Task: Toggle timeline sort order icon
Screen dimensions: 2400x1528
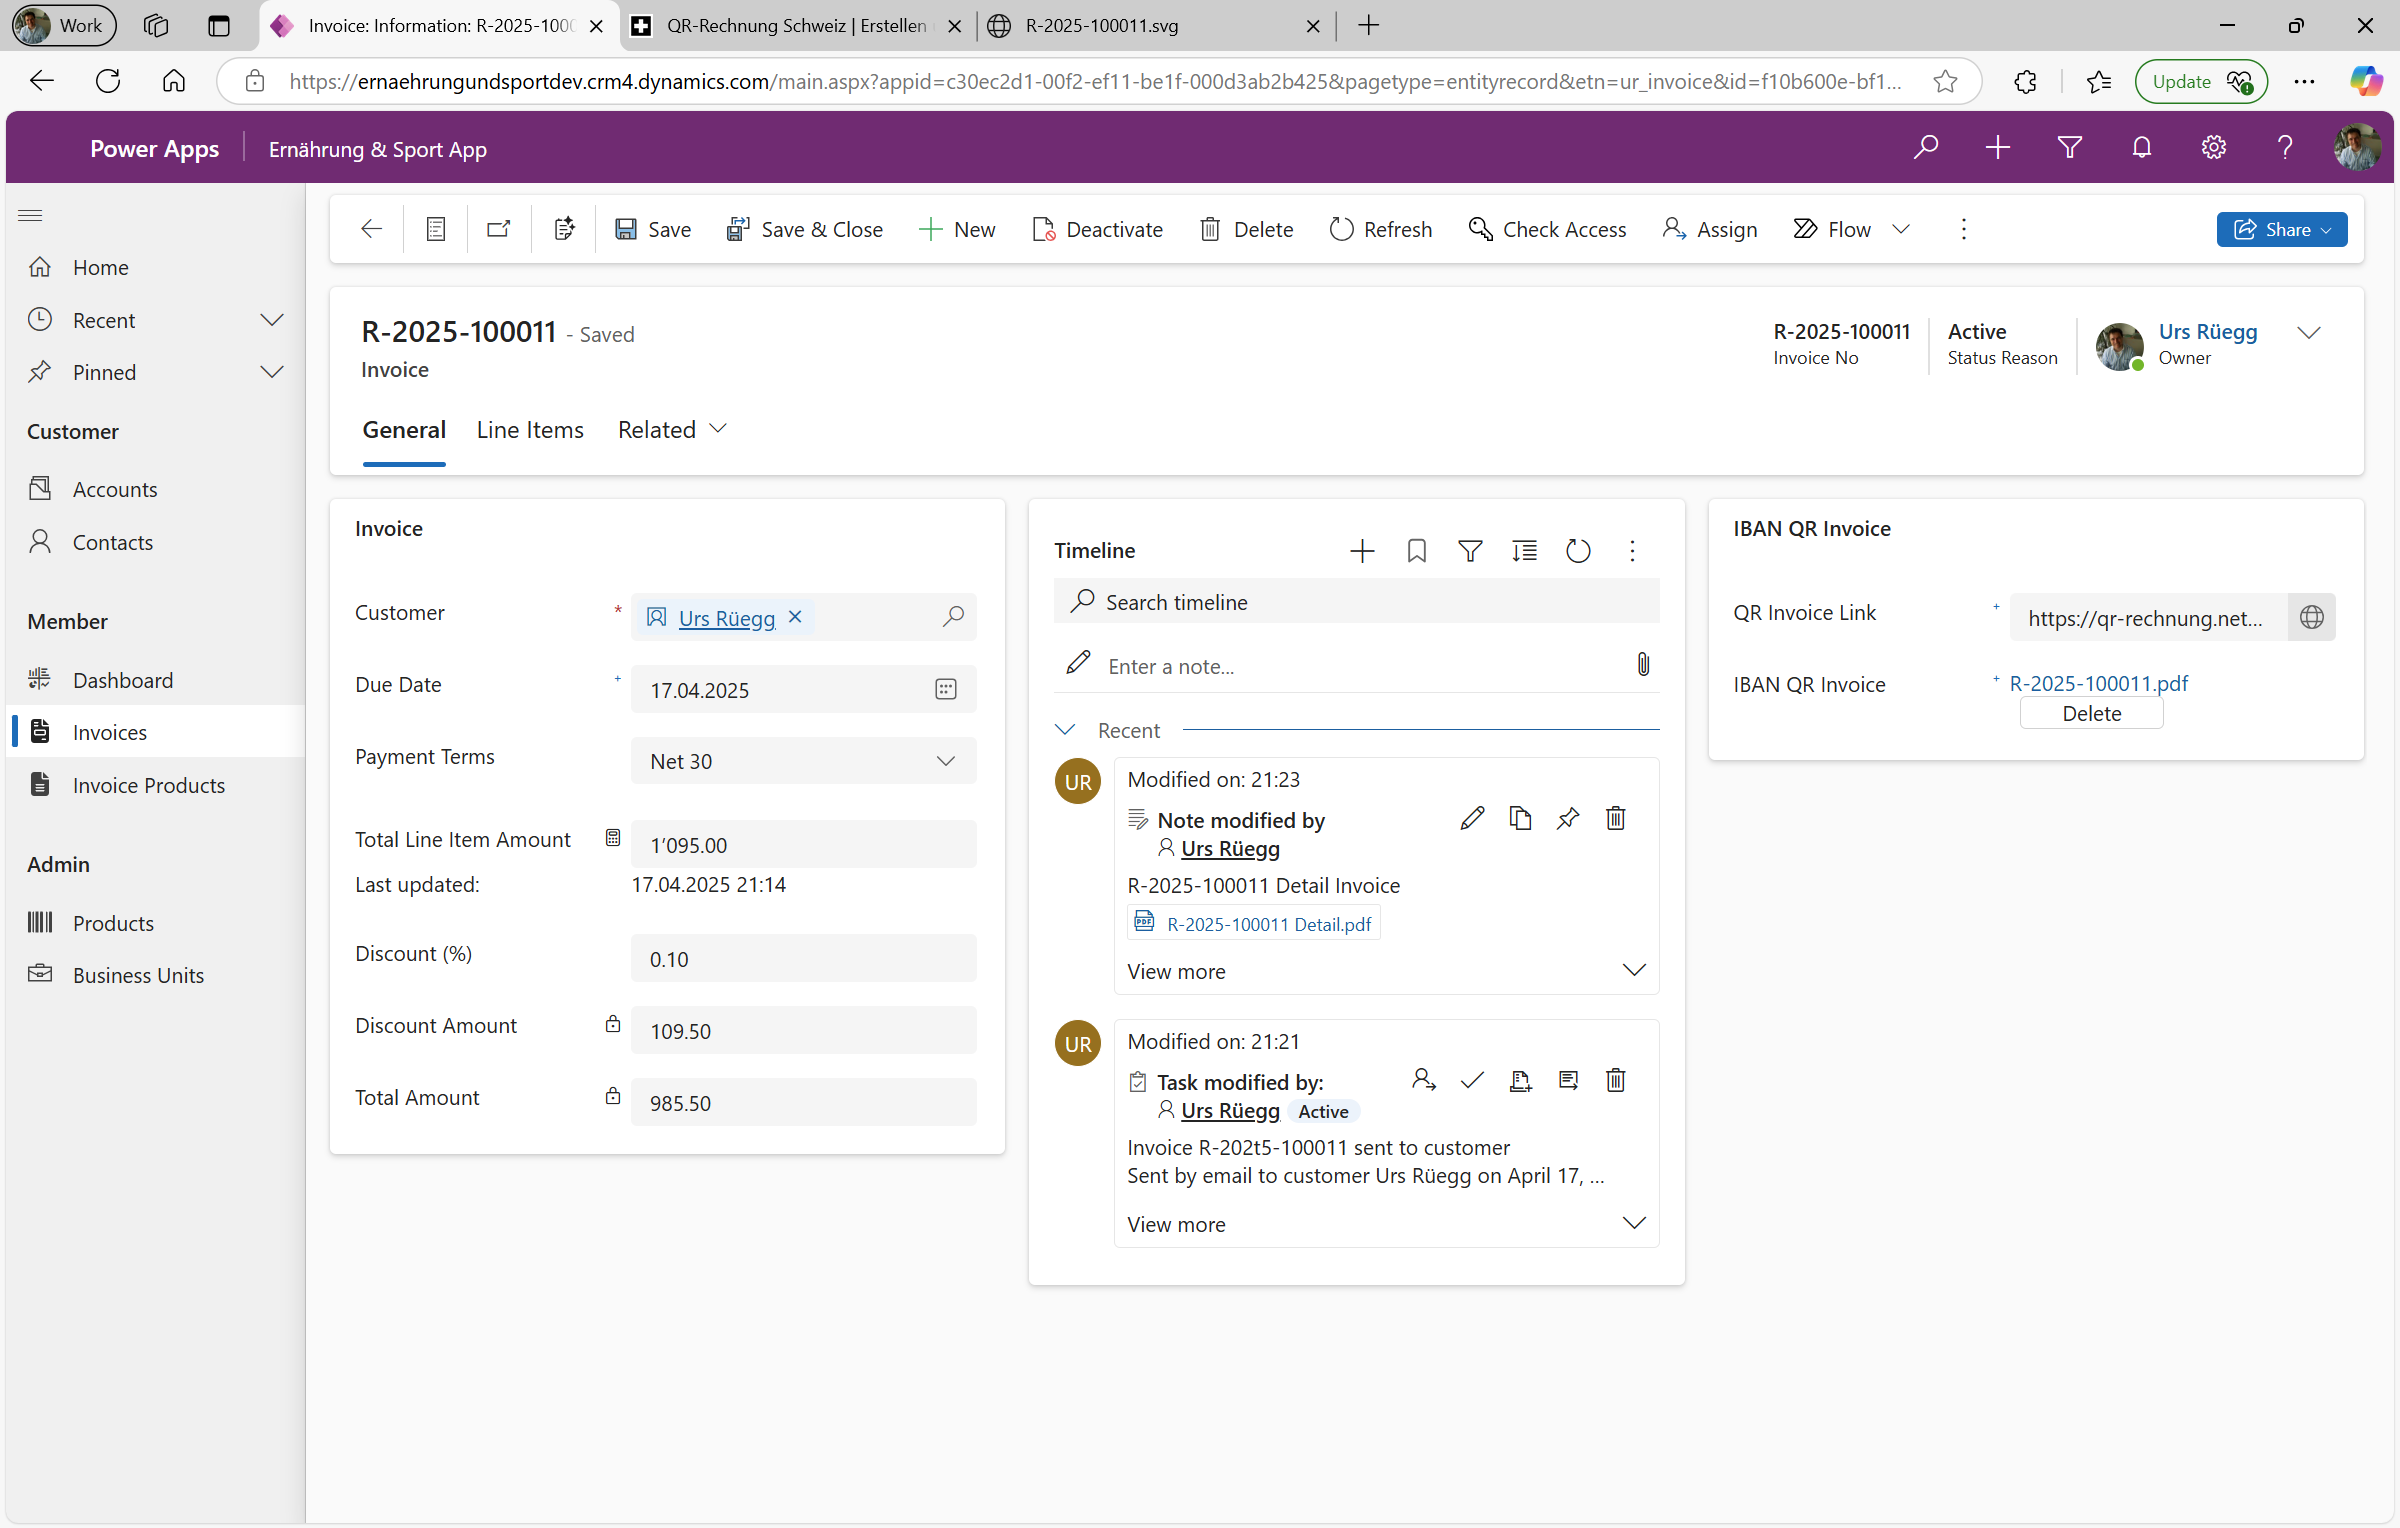Action: tap(1524, 551)
